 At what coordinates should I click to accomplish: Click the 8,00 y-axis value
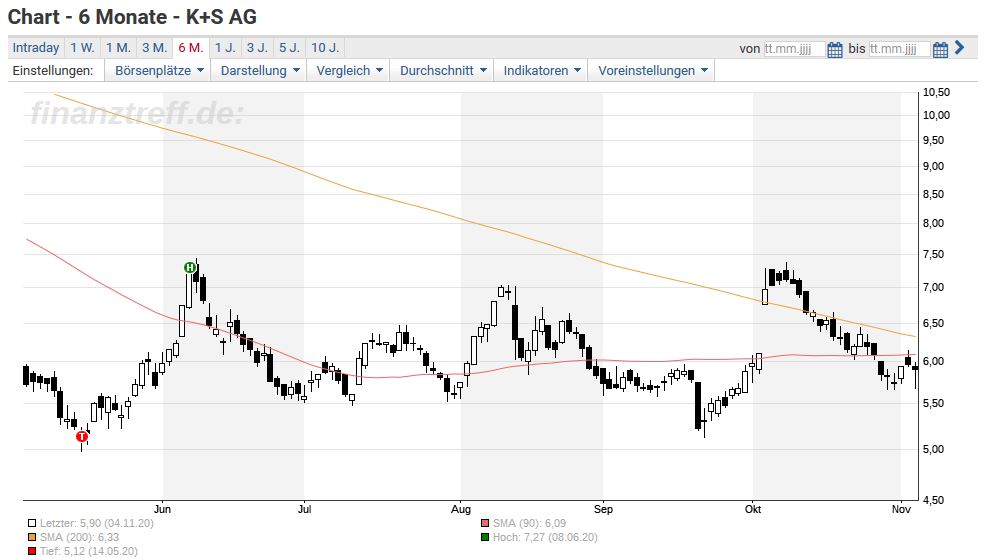[x=933, y=223]
